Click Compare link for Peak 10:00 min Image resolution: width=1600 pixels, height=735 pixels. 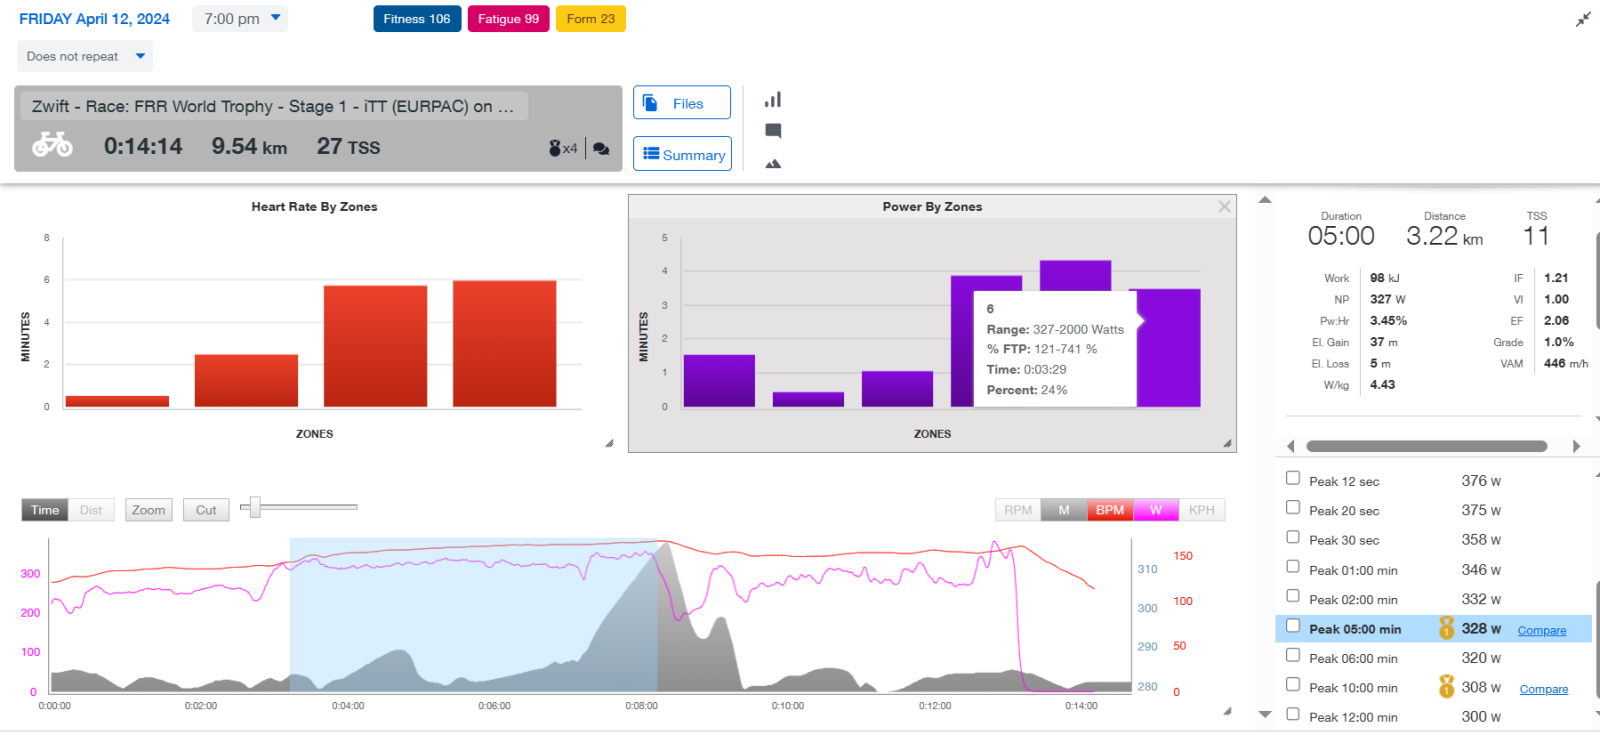(x=1543, y=689)
